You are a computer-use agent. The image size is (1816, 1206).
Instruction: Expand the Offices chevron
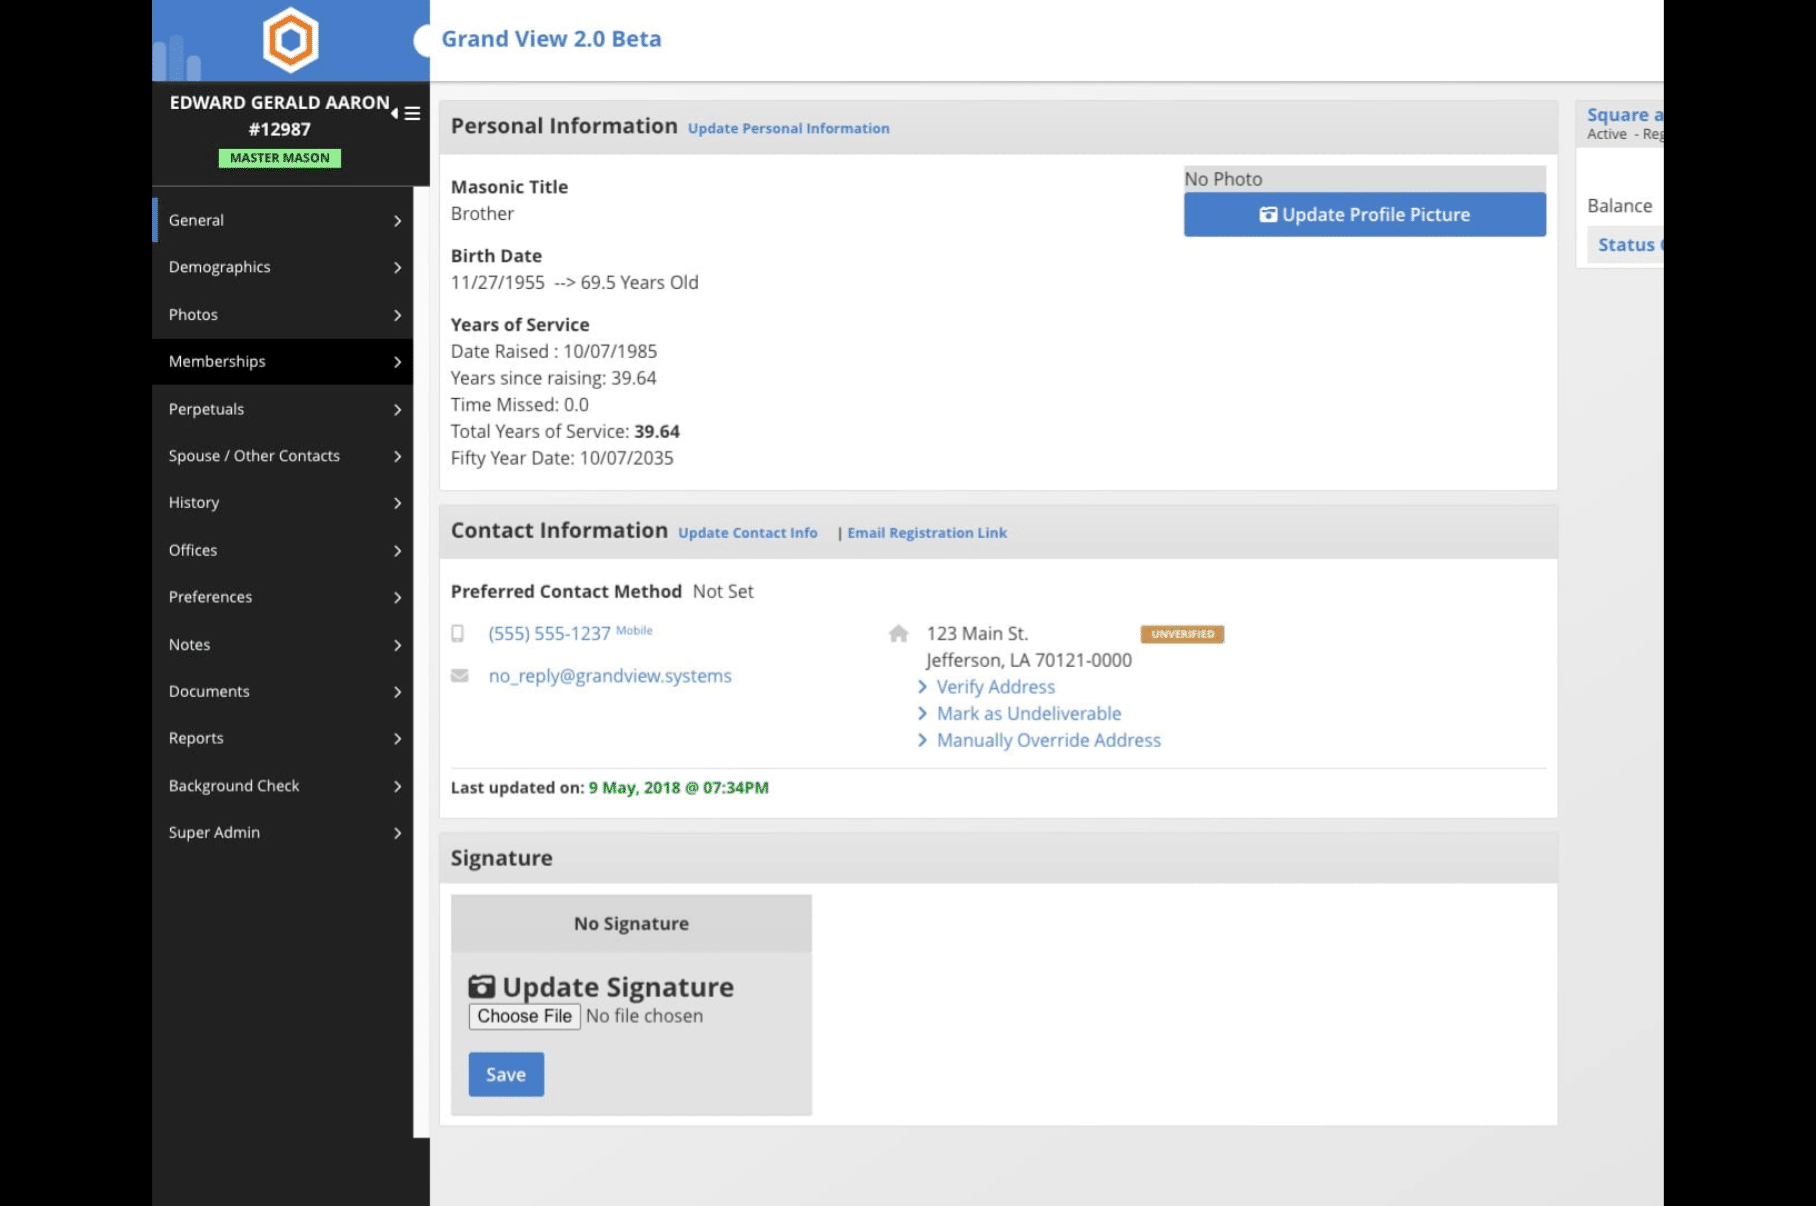[397, 550]
